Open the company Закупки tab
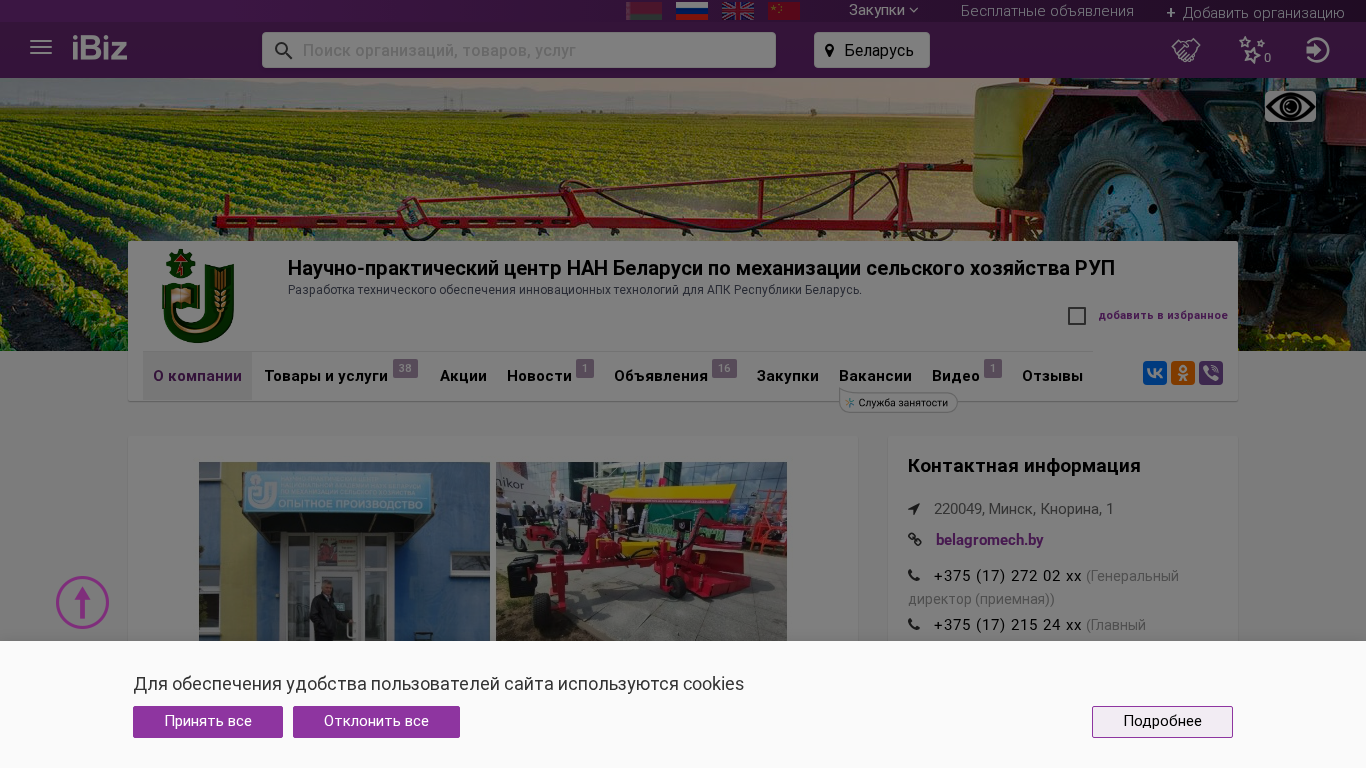The image size is (1366, 768). (788, 376)
